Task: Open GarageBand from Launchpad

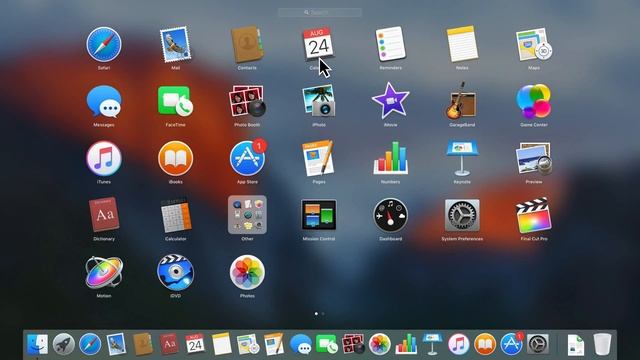Action: 462,101
